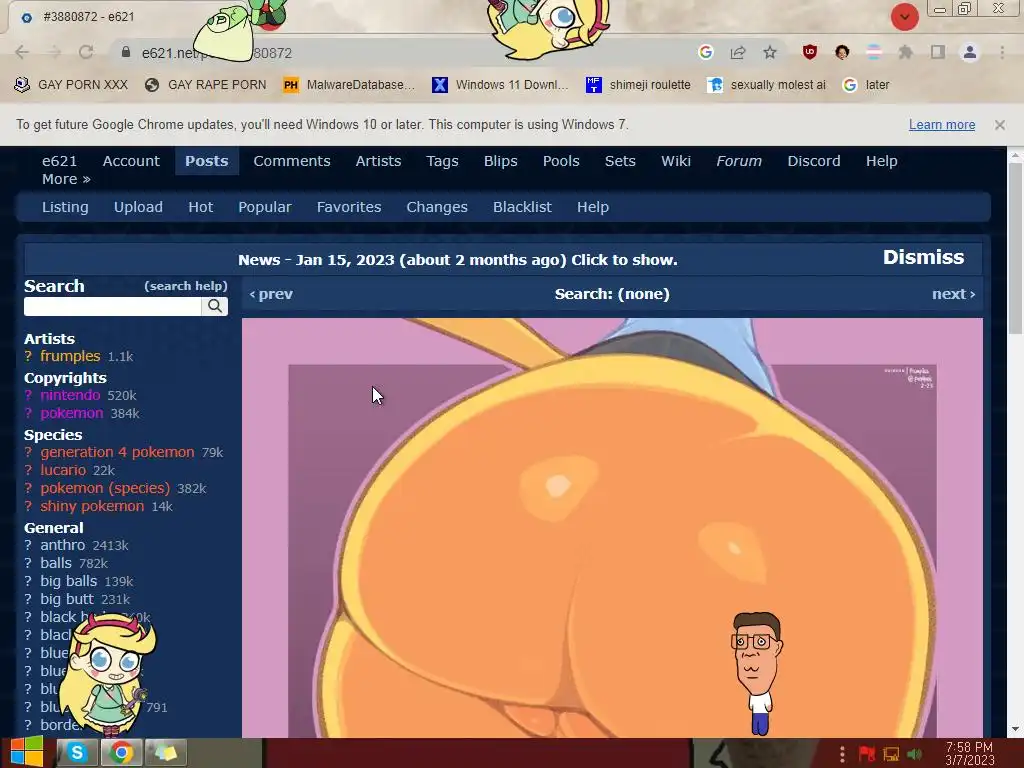Viewport: 1024px width, 768px height.
Task: Open the Favorites subnav link
Action: [349, 207]
